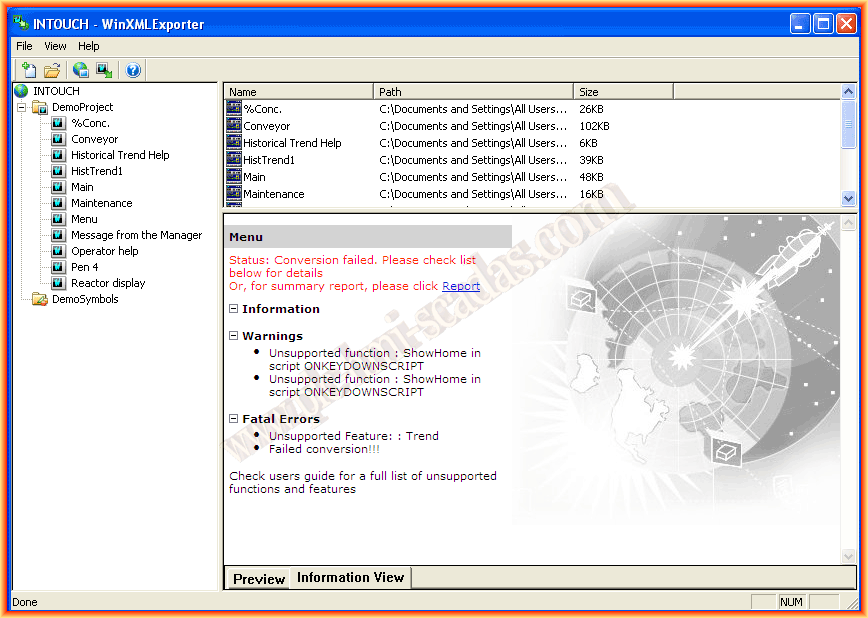Open the summary Report link
Viewport: 868px width, 618px height.
[461, 286]
